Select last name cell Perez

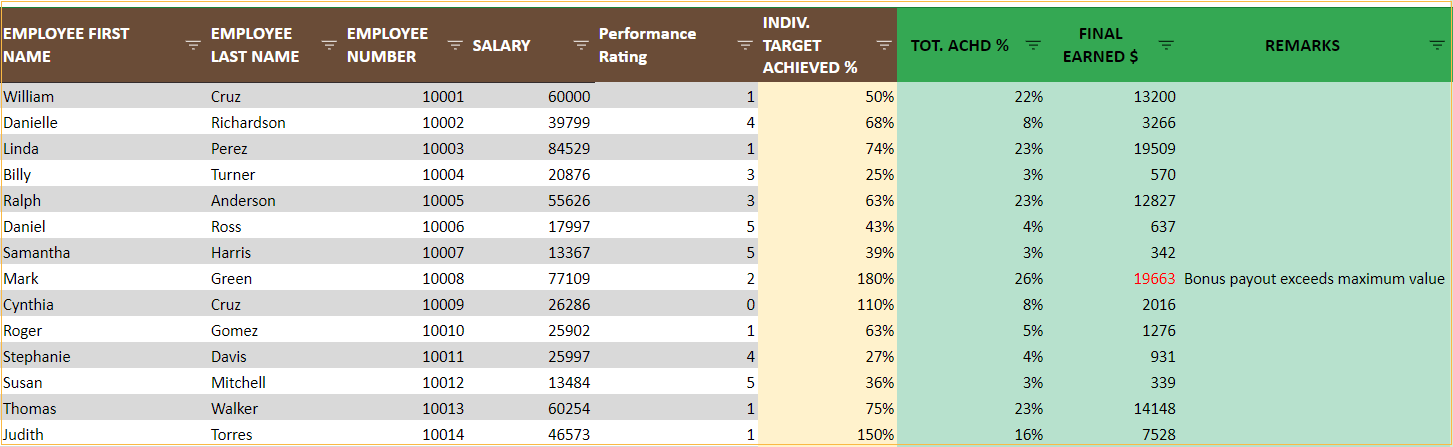pyautogui.click(x=276, y=149)
